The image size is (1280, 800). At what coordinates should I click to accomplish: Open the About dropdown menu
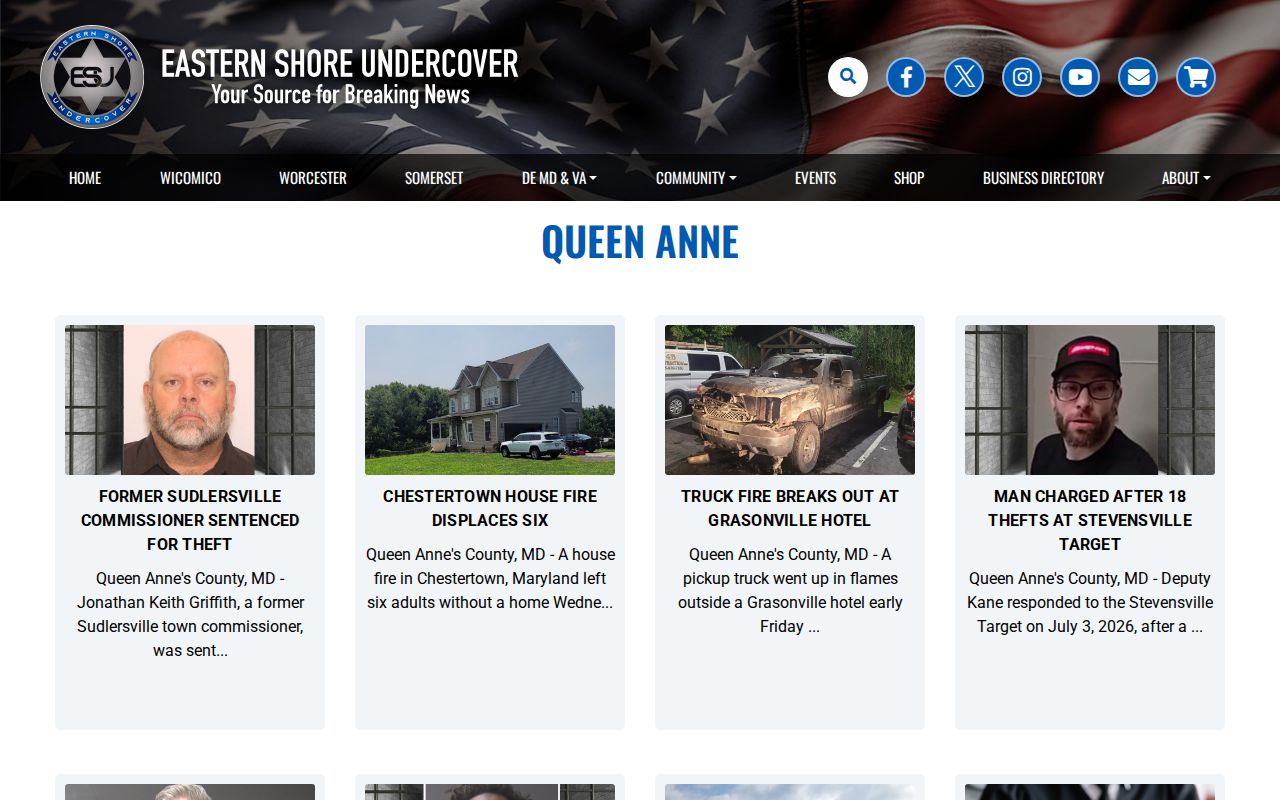1186,178
